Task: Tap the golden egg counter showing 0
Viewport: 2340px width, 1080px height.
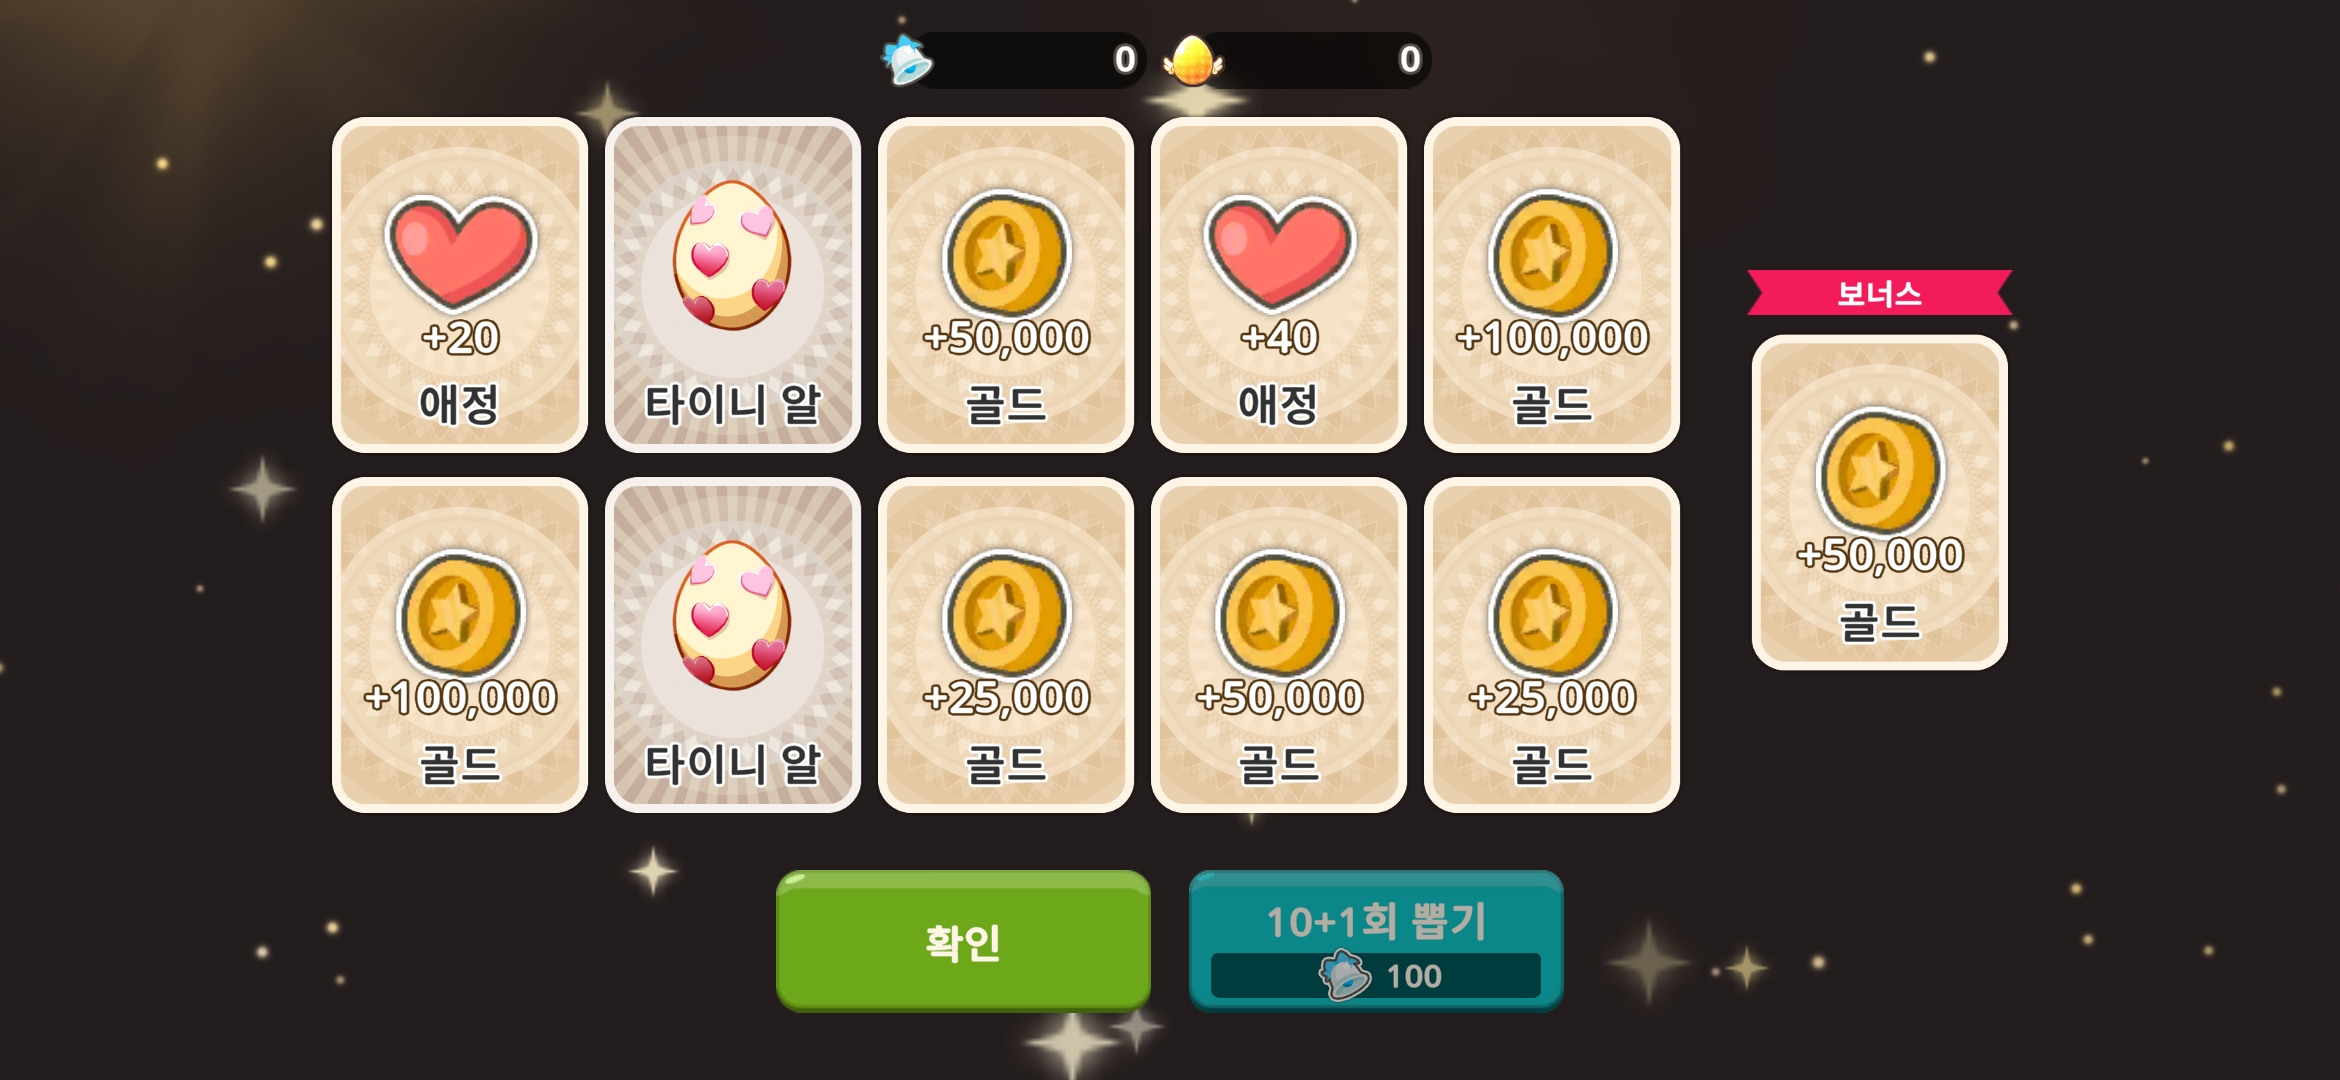Action: click(1315, 60)
